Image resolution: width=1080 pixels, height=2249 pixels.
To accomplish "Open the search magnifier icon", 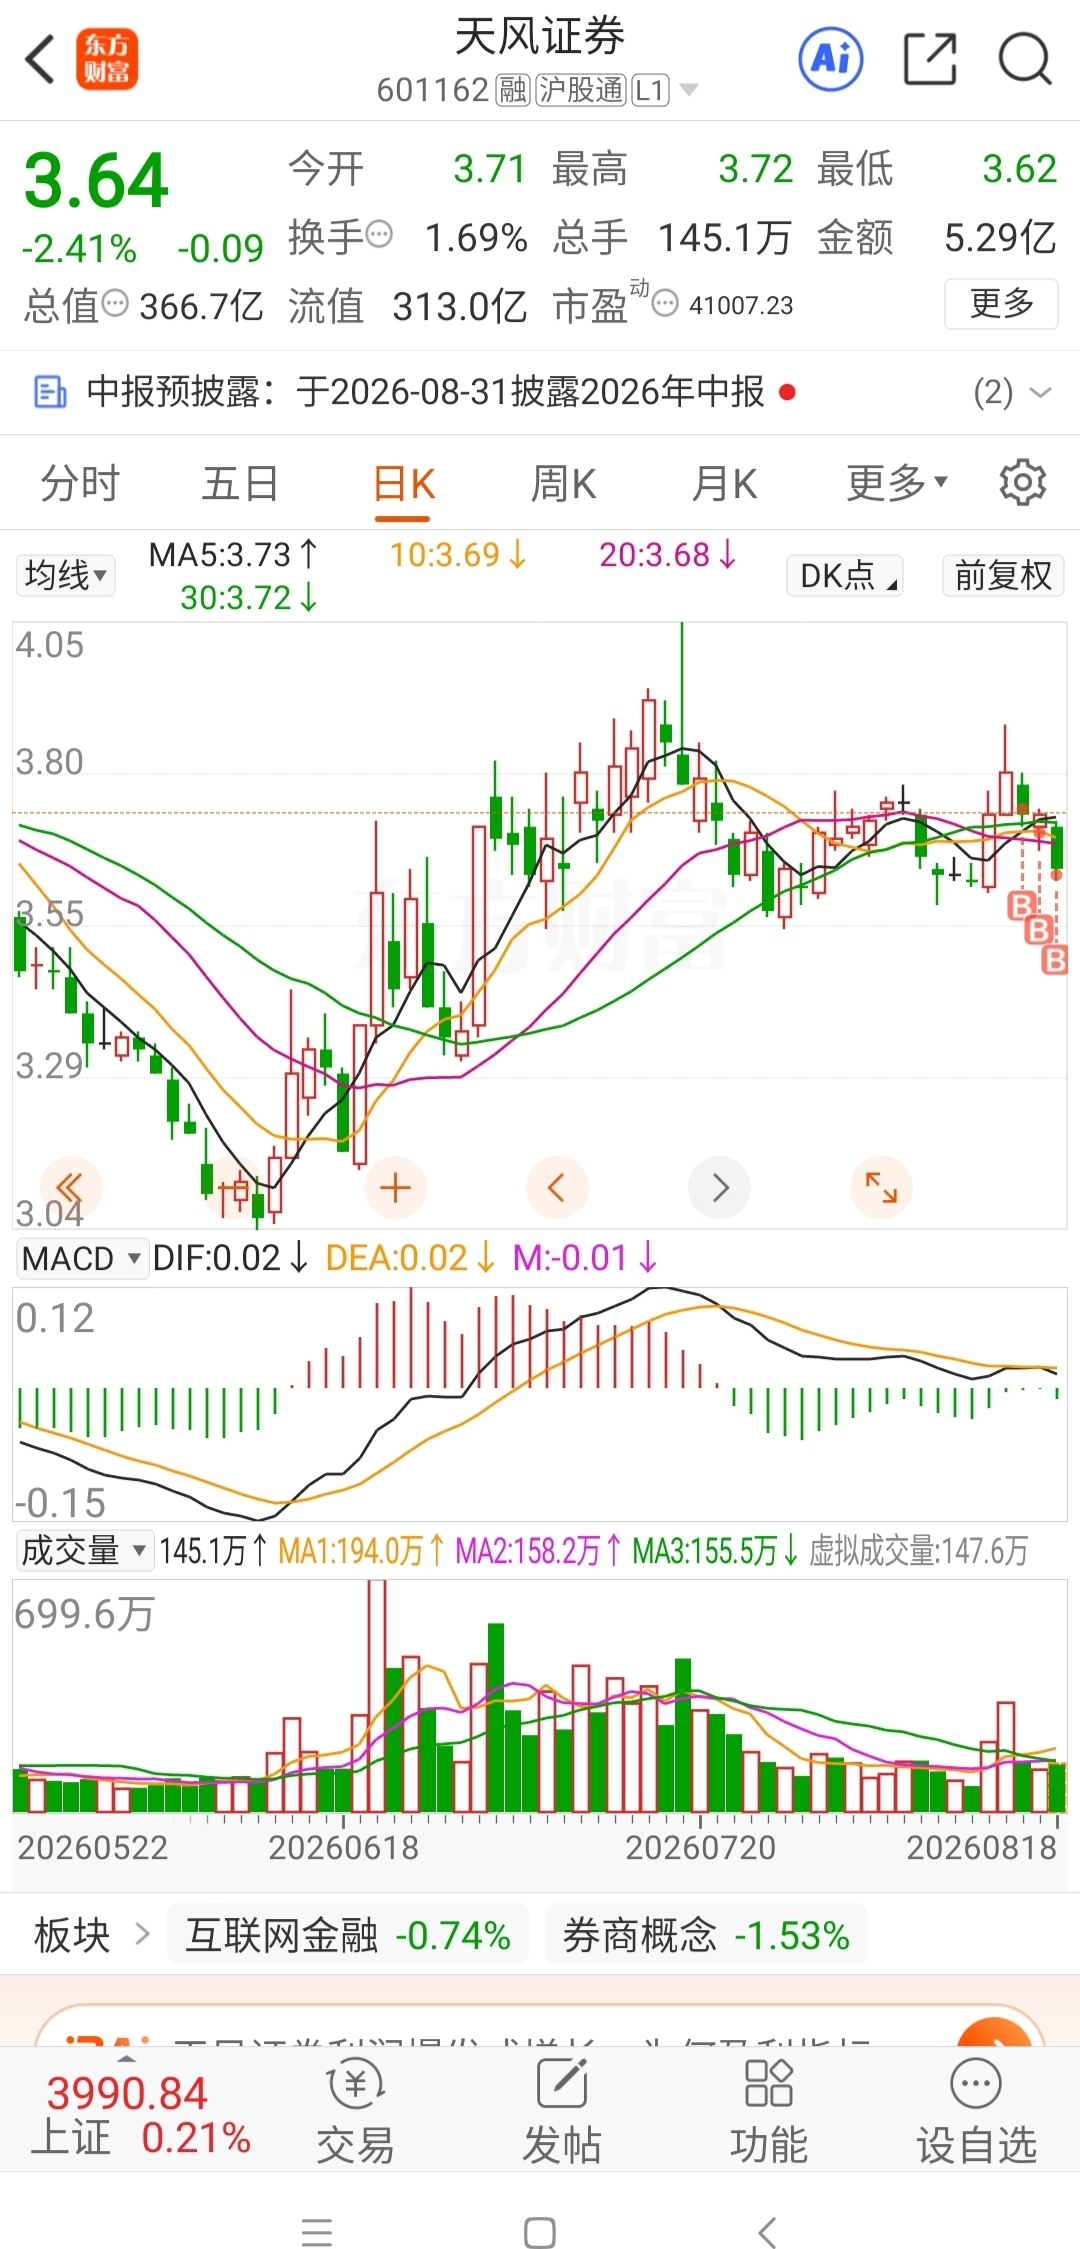I will click(1025, 59).
